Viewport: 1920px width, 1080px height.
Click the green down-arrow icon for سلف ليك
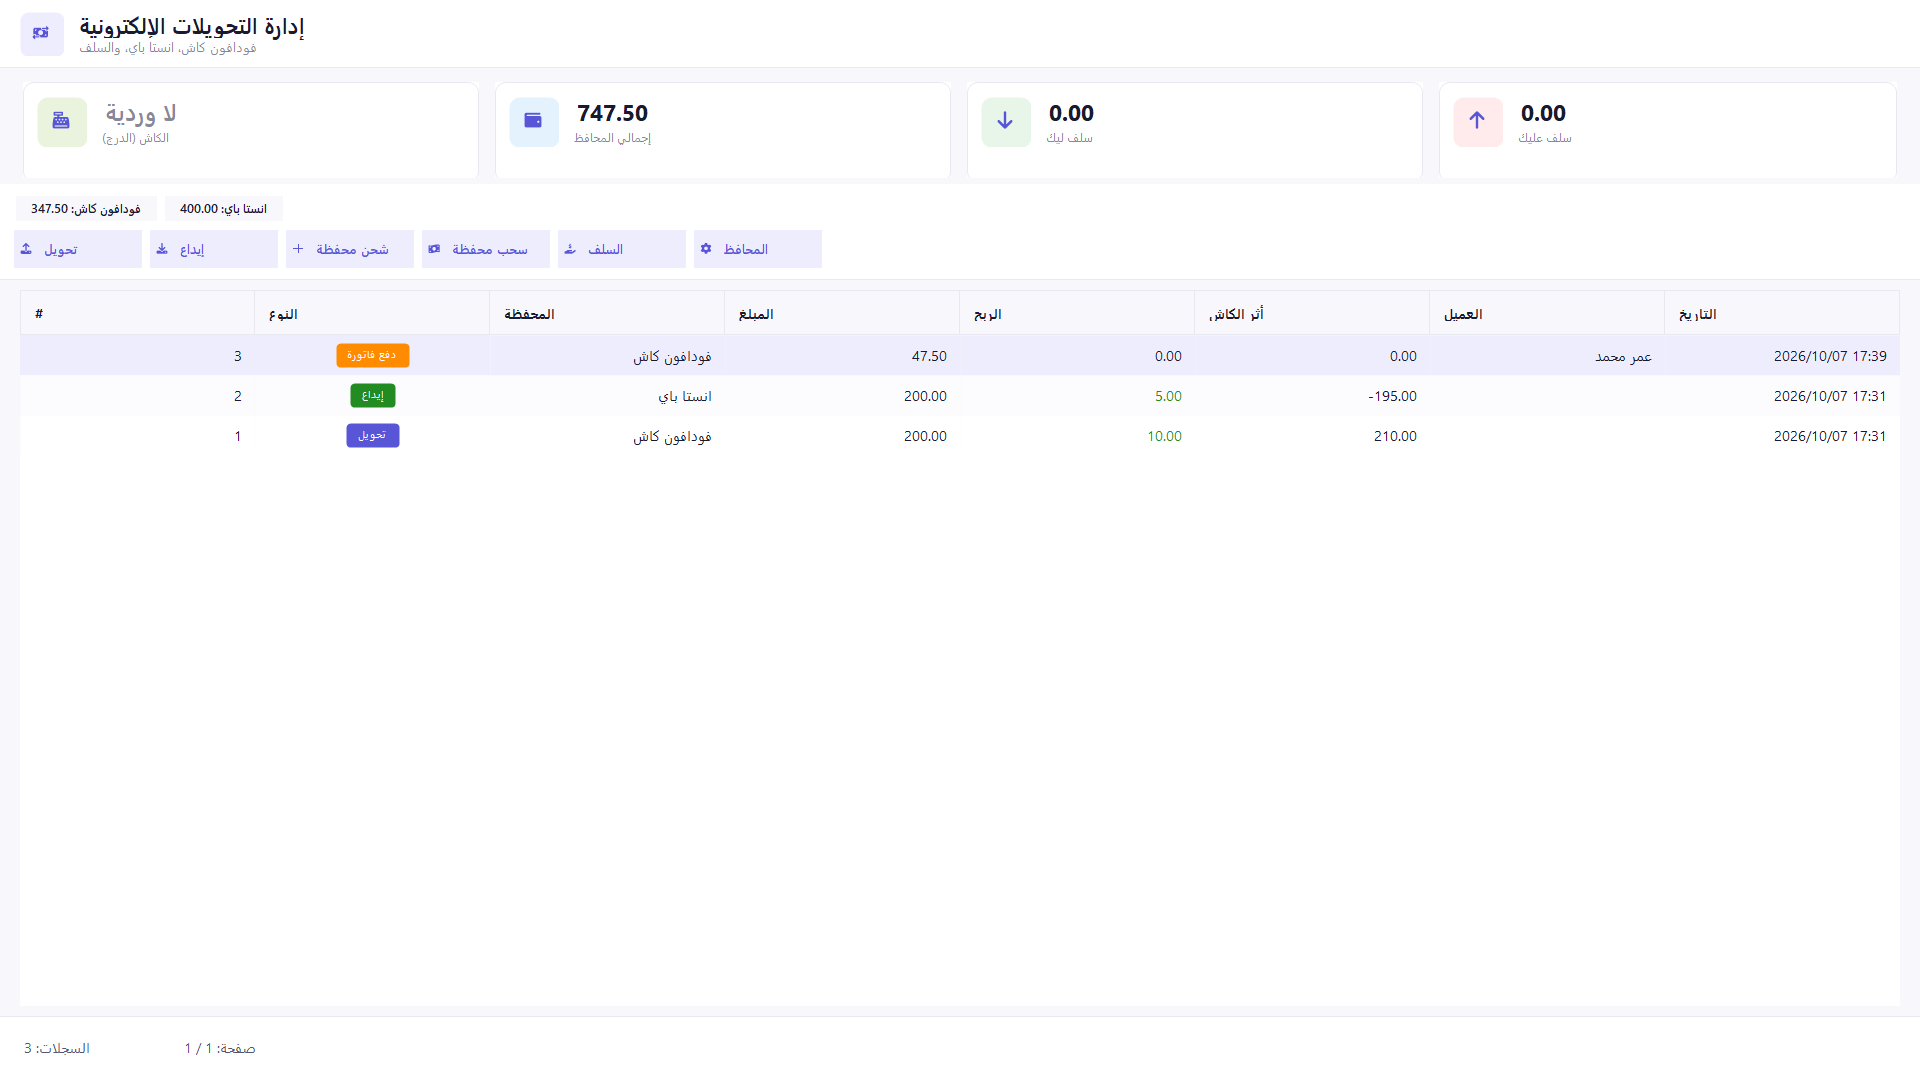pyautogui.click(x=1006, y=122)
